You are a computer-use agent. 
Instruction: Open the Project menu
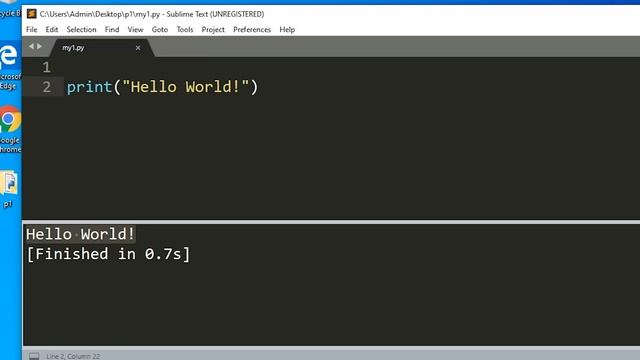213,29
